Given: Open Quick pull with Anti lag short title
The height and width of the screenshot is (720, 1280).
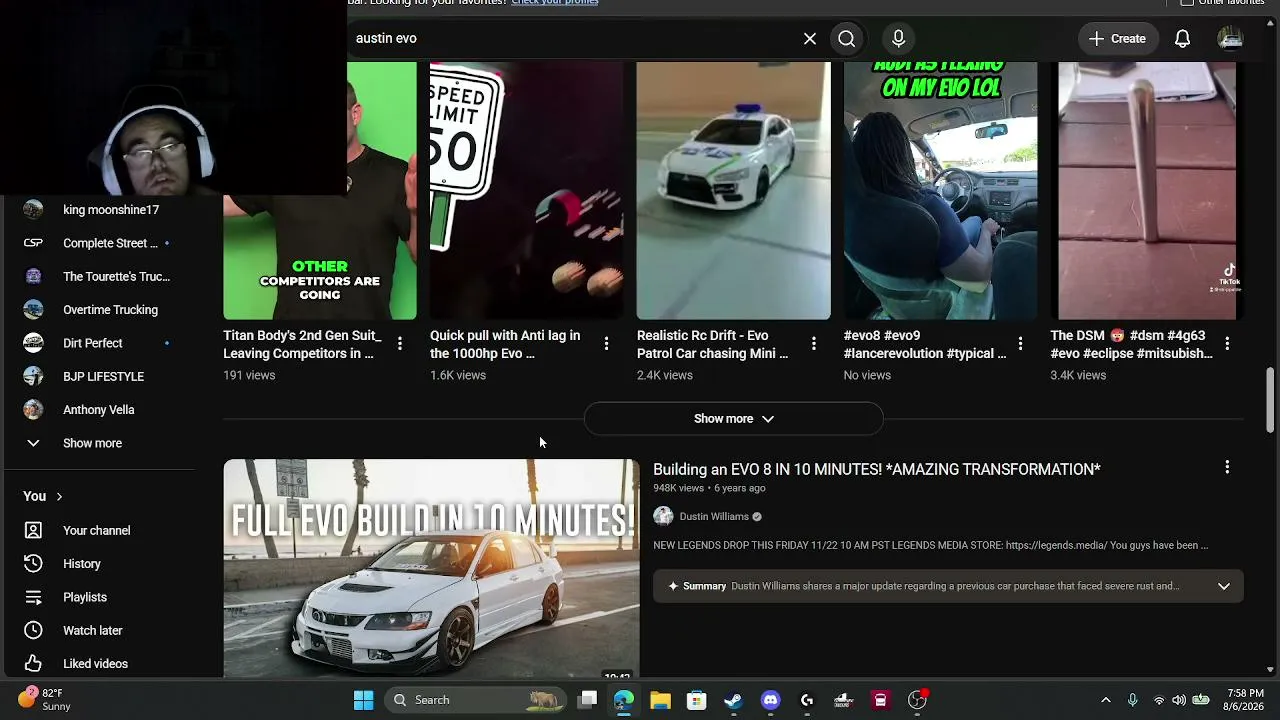Looking at the screenshot, I should pyautogui.click(x=505, y=344).
